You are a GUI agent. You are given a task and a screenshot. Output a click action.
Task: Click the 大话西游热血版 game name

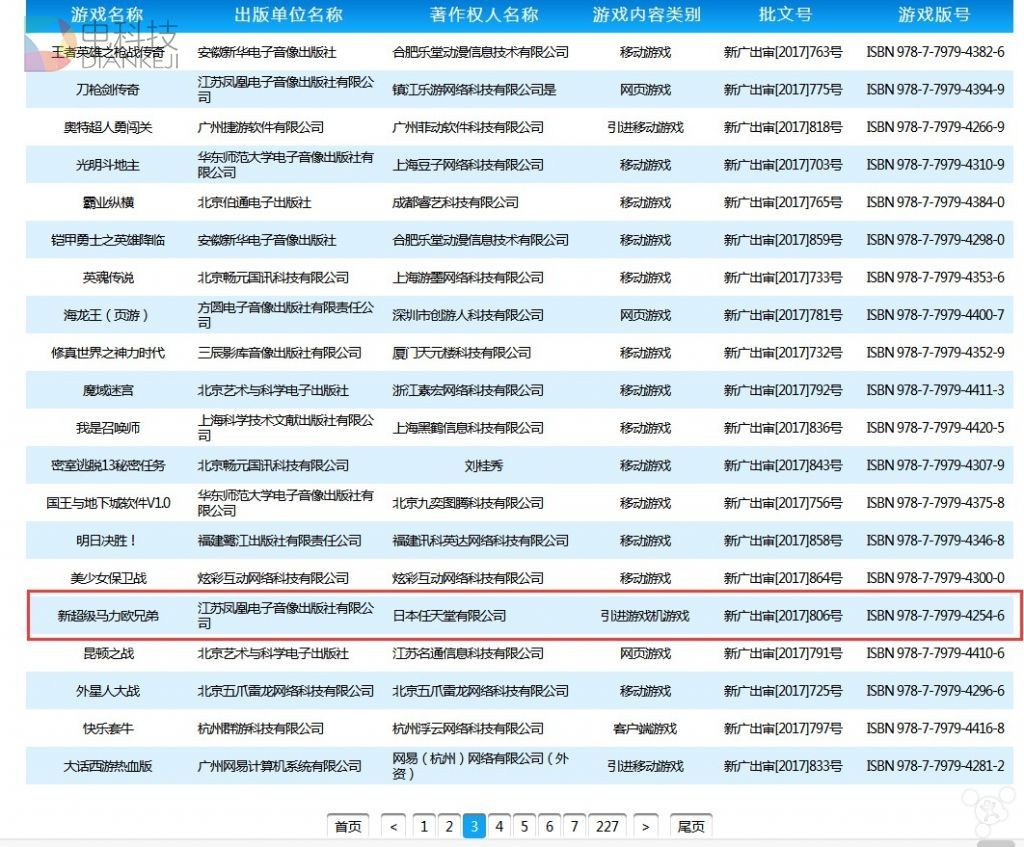(x=108, y=766)
